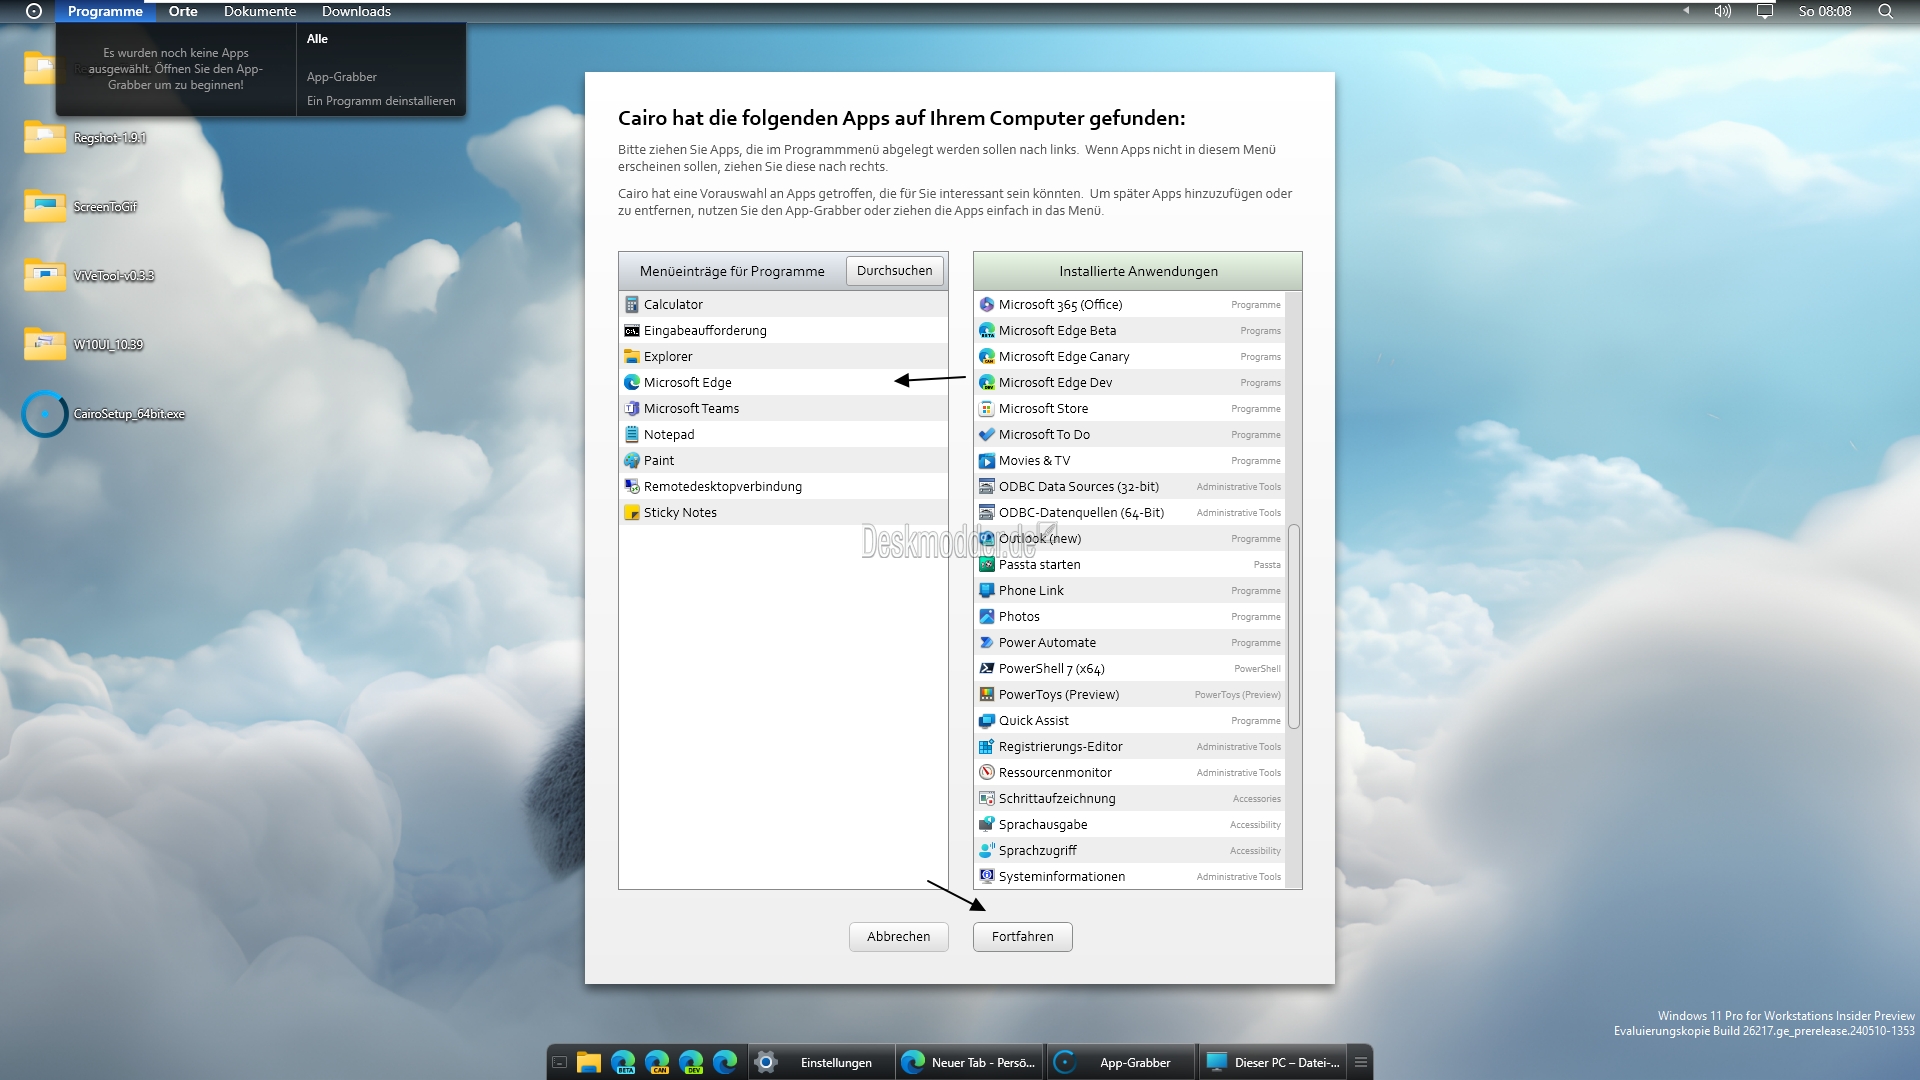Open File Explorer from the taskbar

[588, 1062]
